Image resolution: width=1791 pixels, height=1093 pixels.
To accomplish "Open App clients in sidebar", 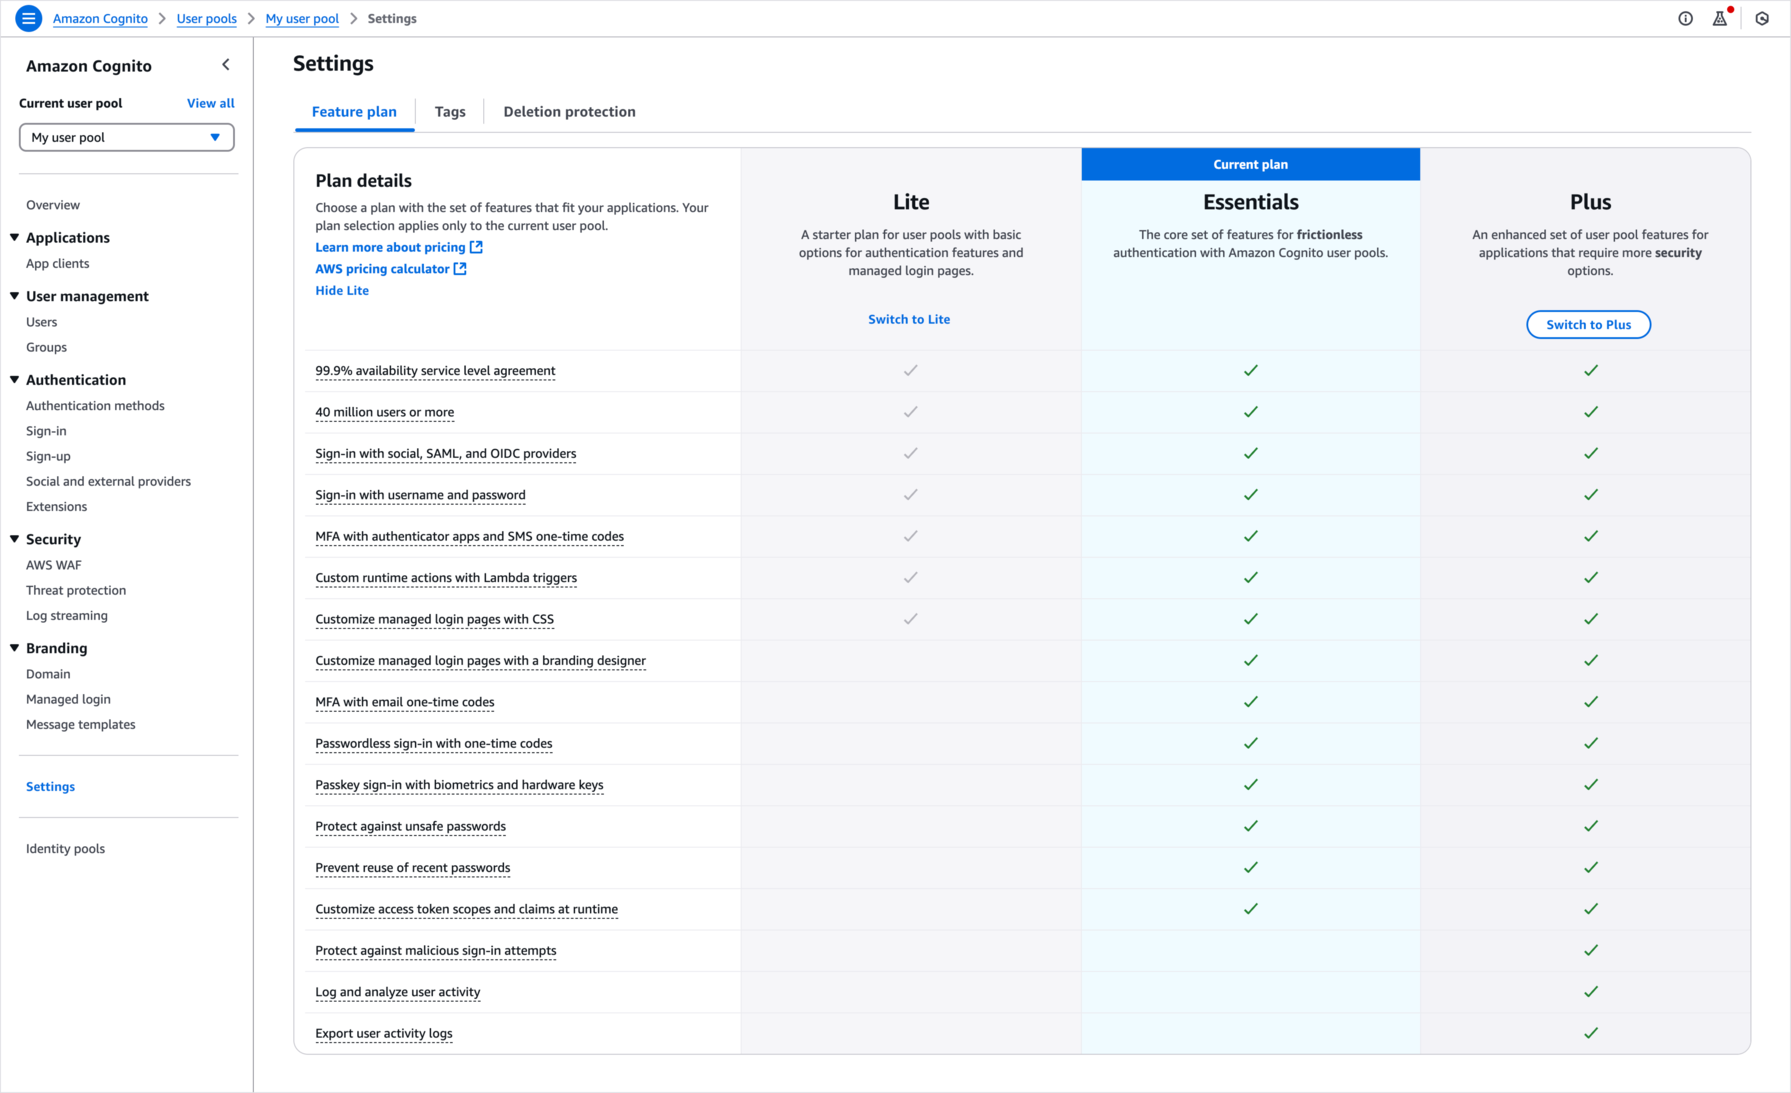I will coord(58,264).
